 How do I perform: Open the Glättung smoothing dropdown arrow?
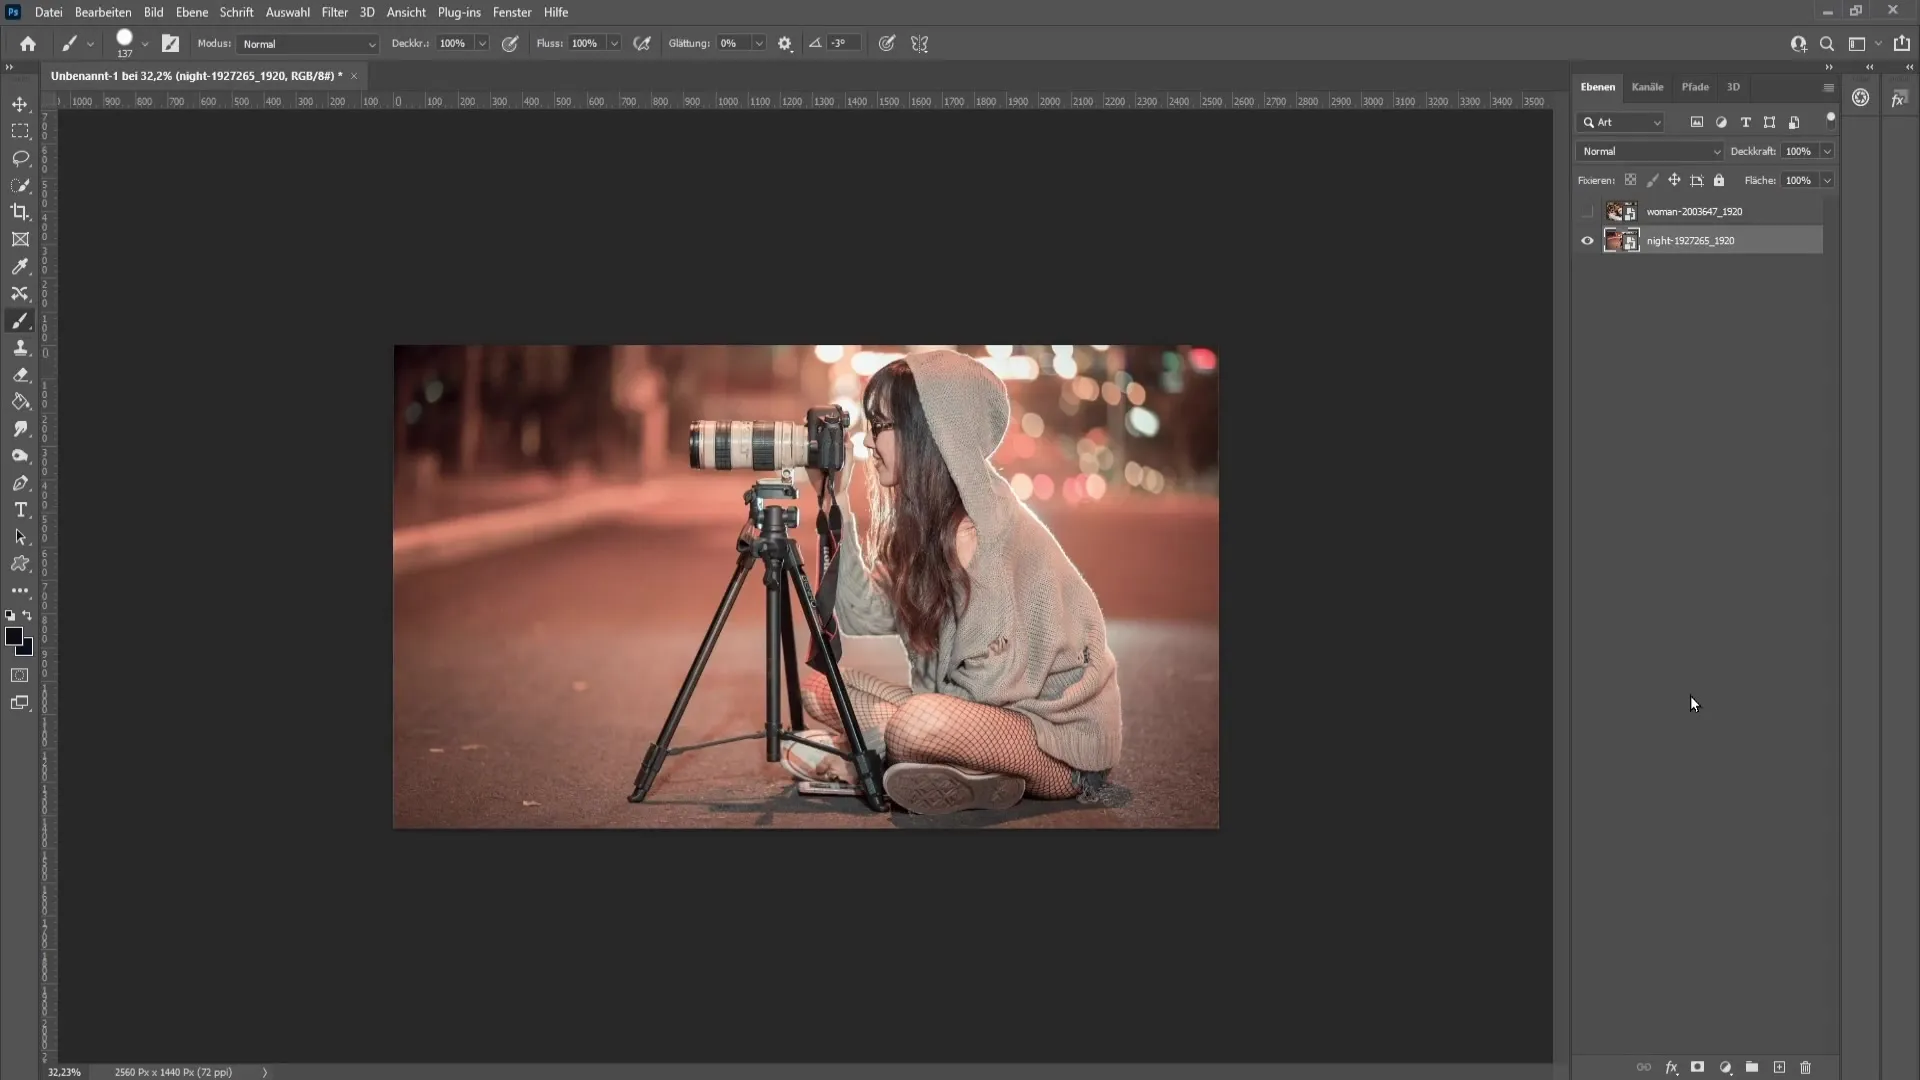click(x=759, y=44)
